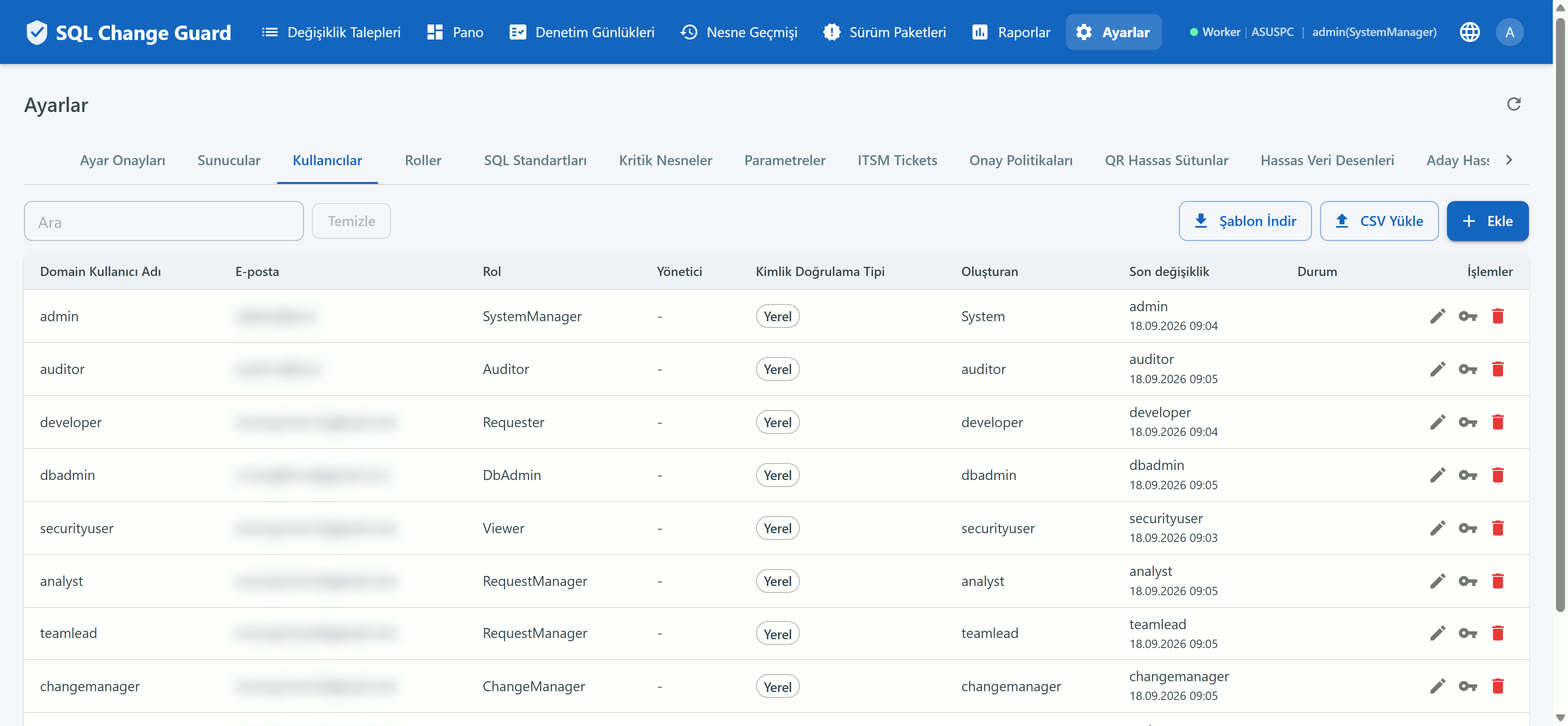Edit the developer user

(x=1438, y=422)
